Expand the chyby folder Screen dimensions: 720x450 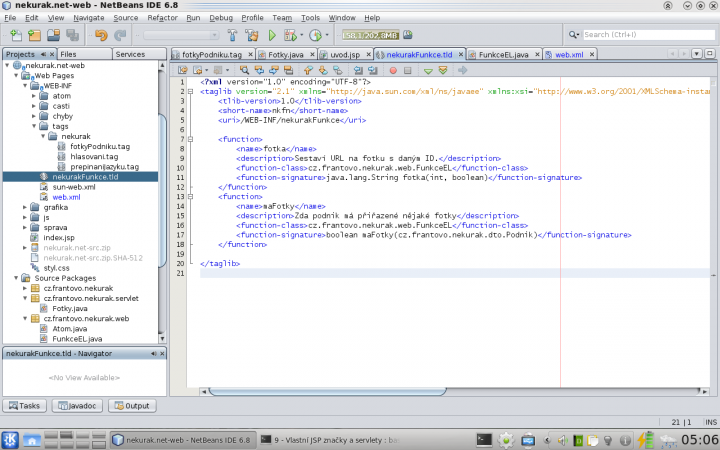coord(34,116)
